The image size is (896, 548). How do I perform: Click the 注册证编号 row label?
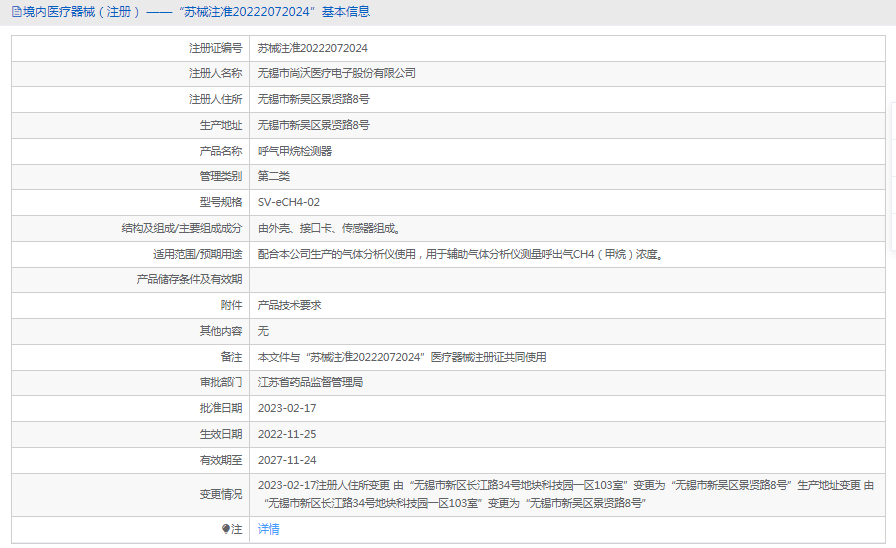(x=215, y=48)
